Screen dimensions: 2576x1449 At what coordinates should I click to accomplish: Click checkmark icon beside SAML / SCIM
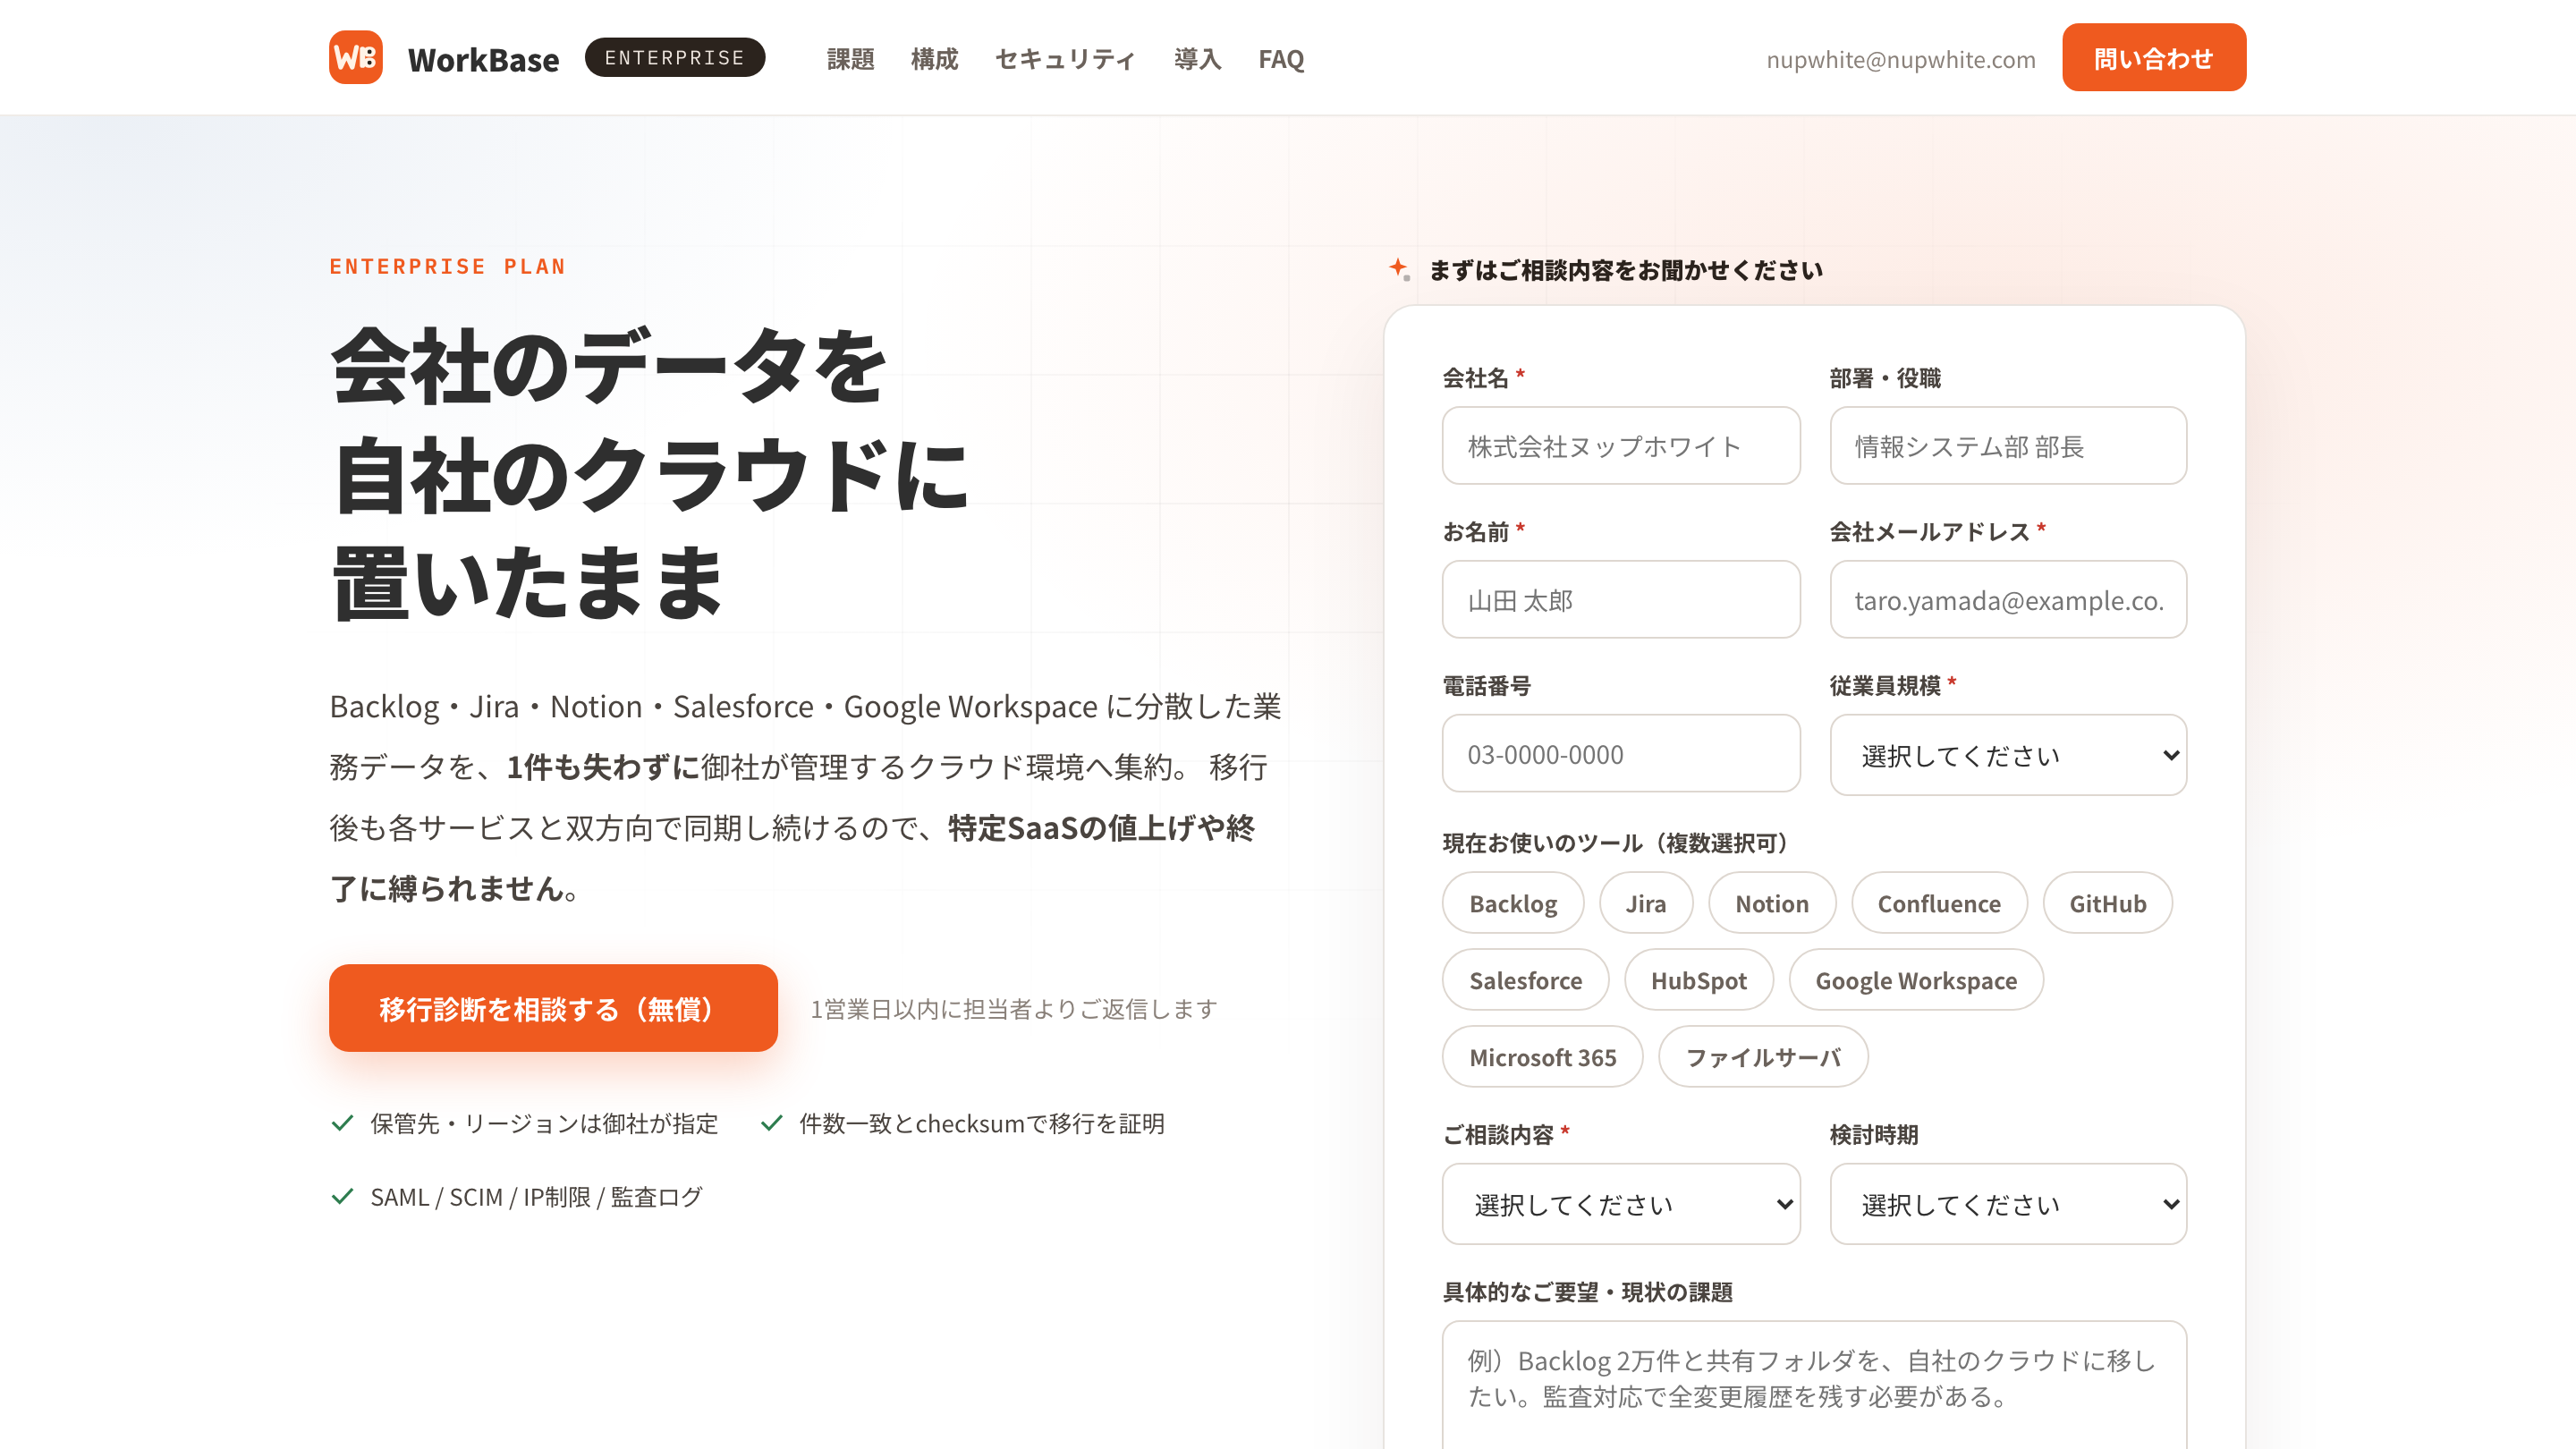click(x=342, y=1196)
